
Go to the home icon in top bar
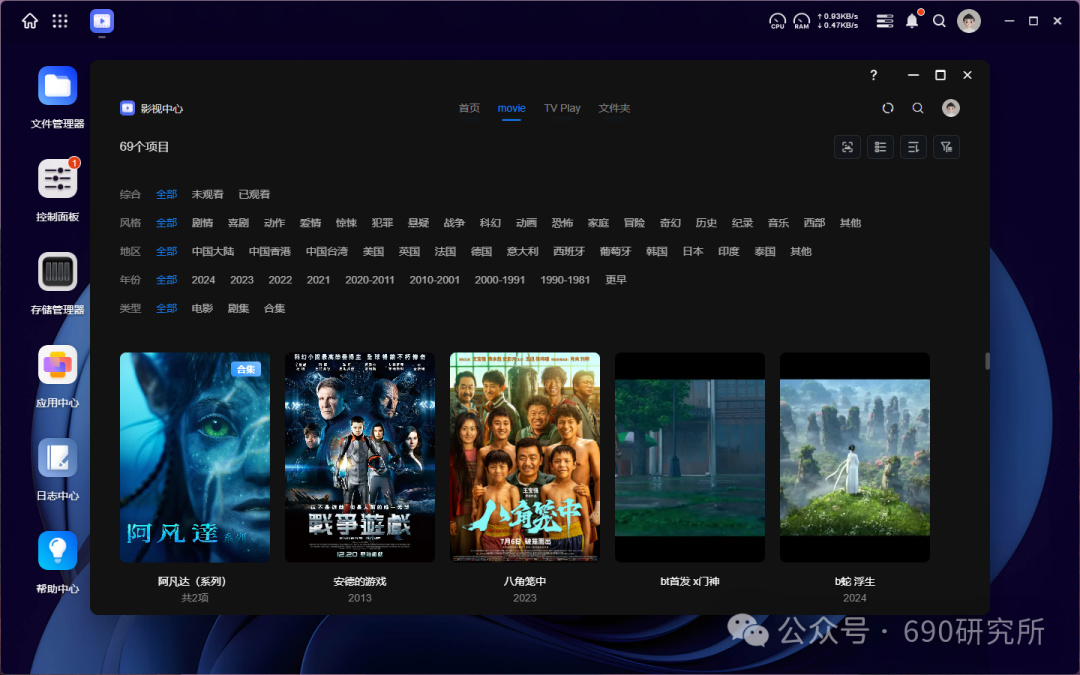point(30,21)
